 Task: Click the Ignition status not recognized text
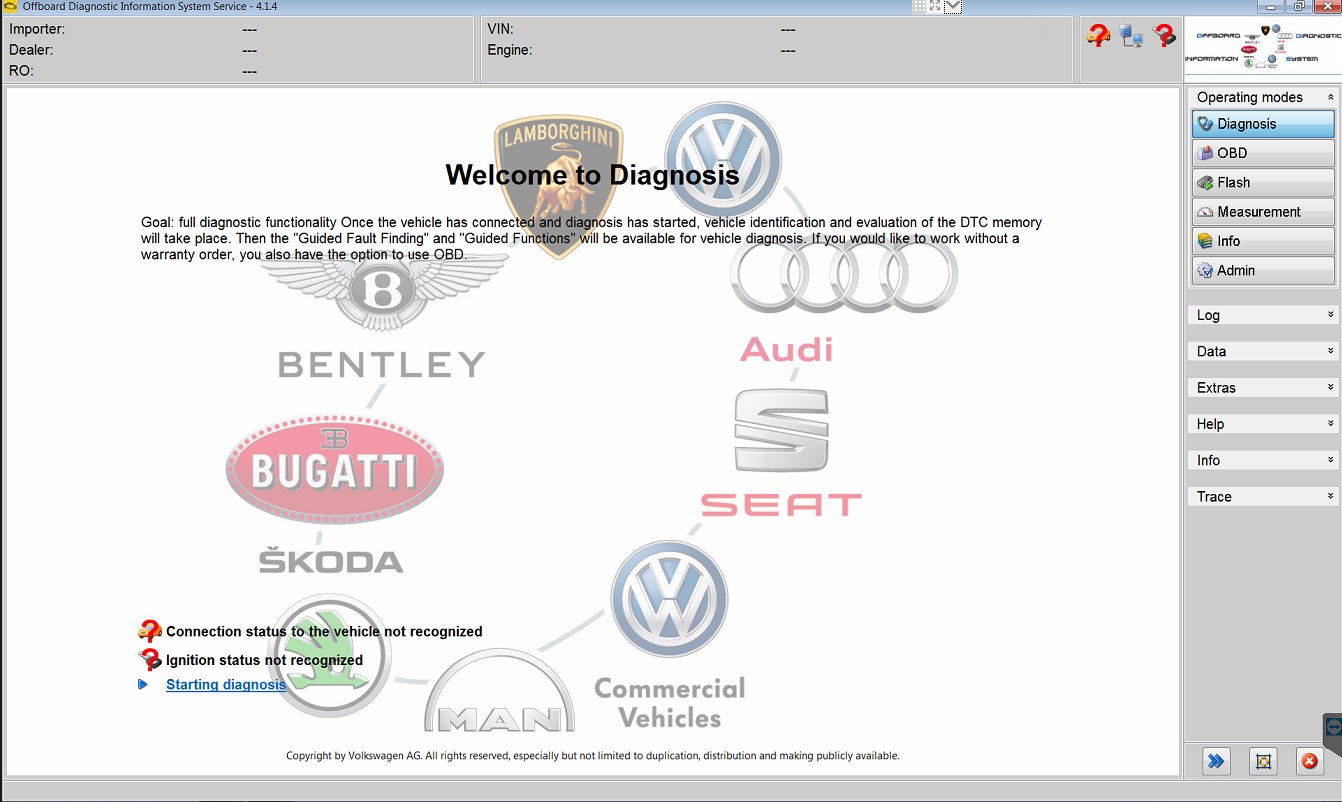[264, 660]
